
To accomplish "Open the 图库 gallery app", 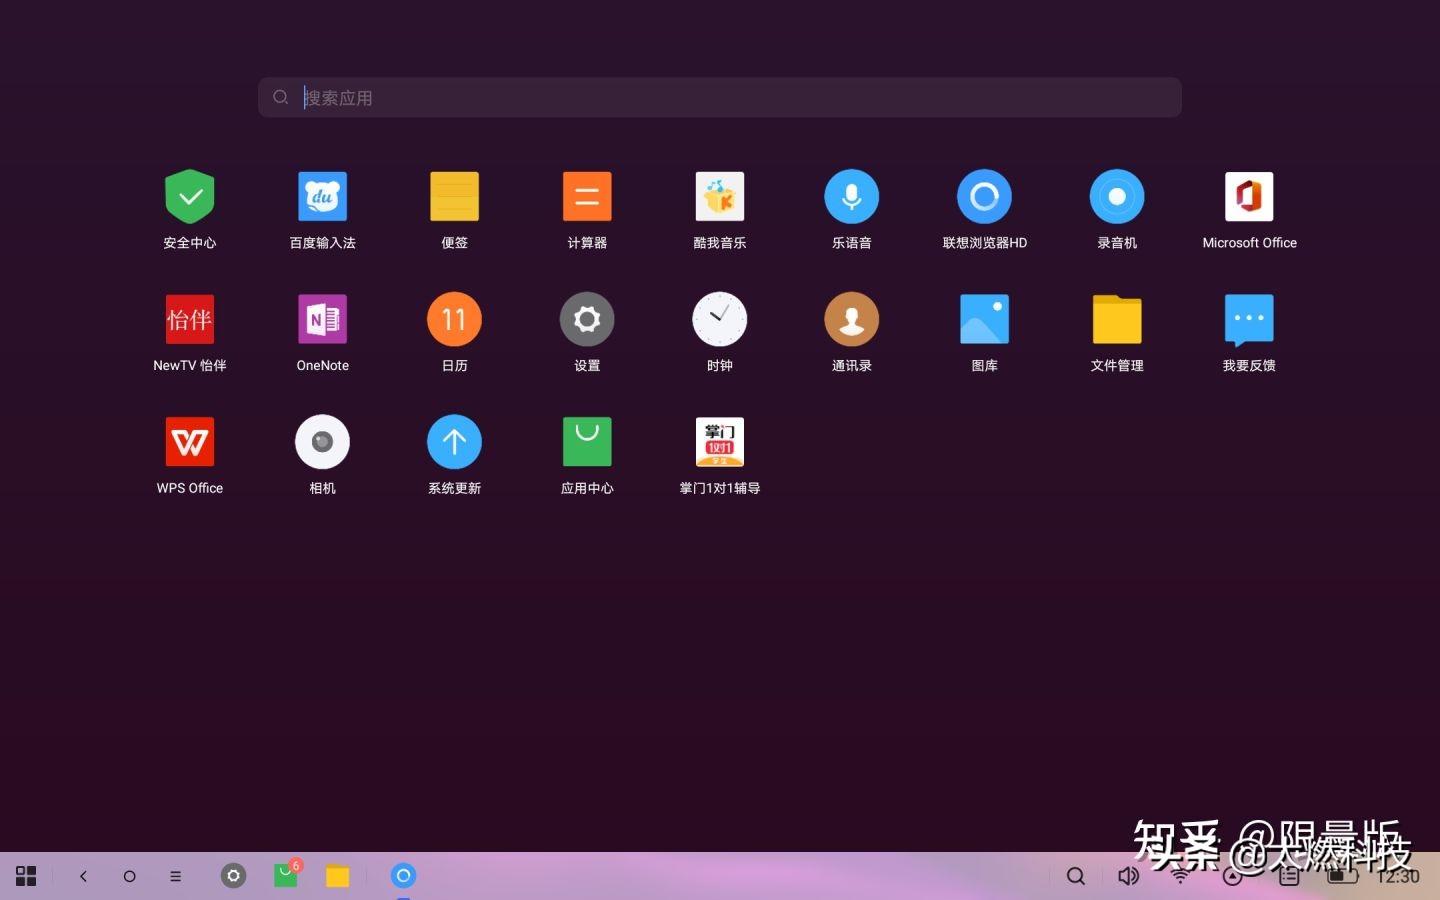I will coord(985,319).
